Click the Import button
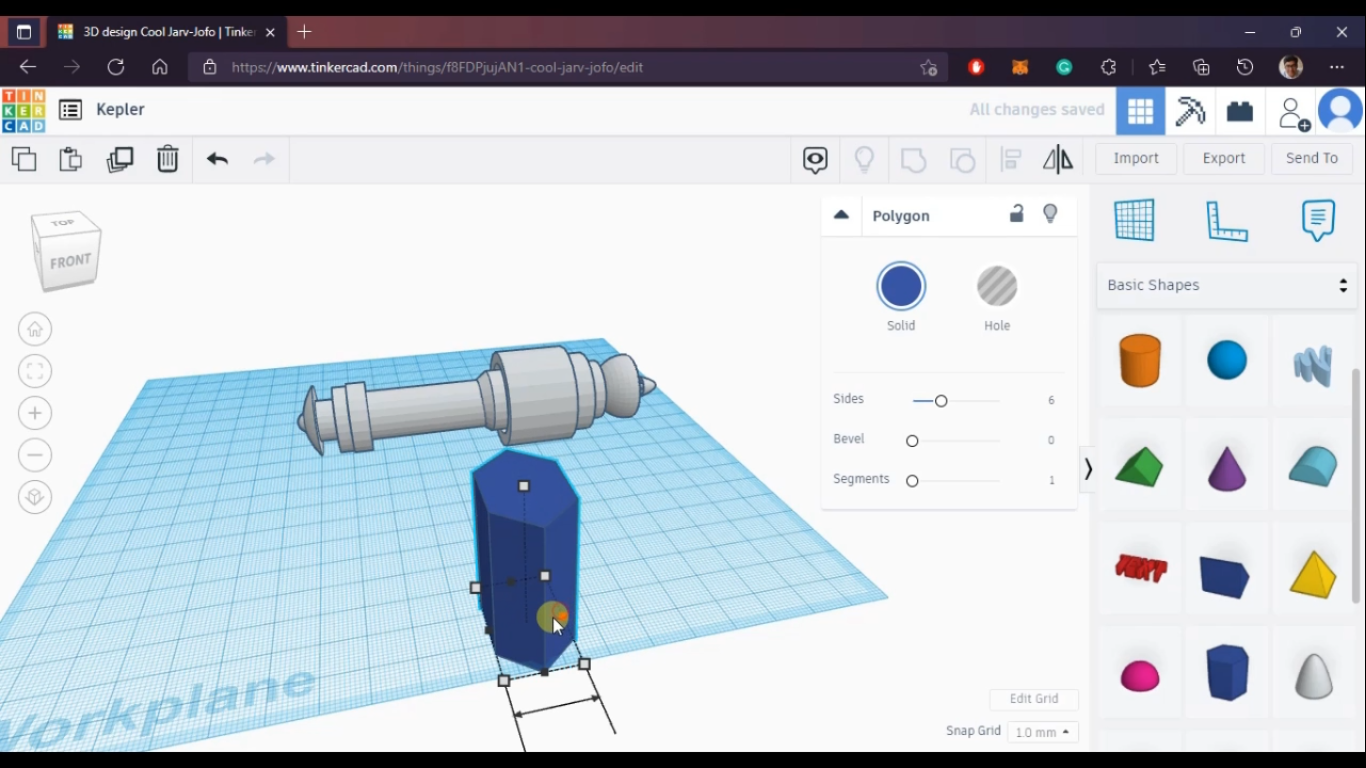The image size is (1366, 768). (1136, 158)
